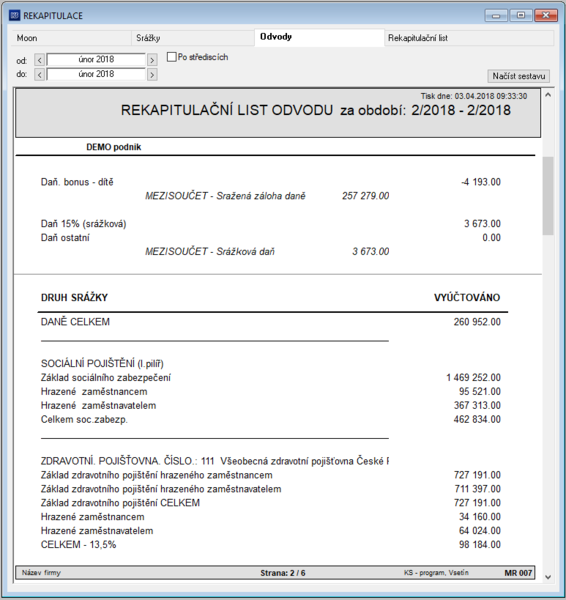Click the 'CELKEM - 13,5%' row label
This screenshot has width=566, height=600.
[x=78, y=545]
